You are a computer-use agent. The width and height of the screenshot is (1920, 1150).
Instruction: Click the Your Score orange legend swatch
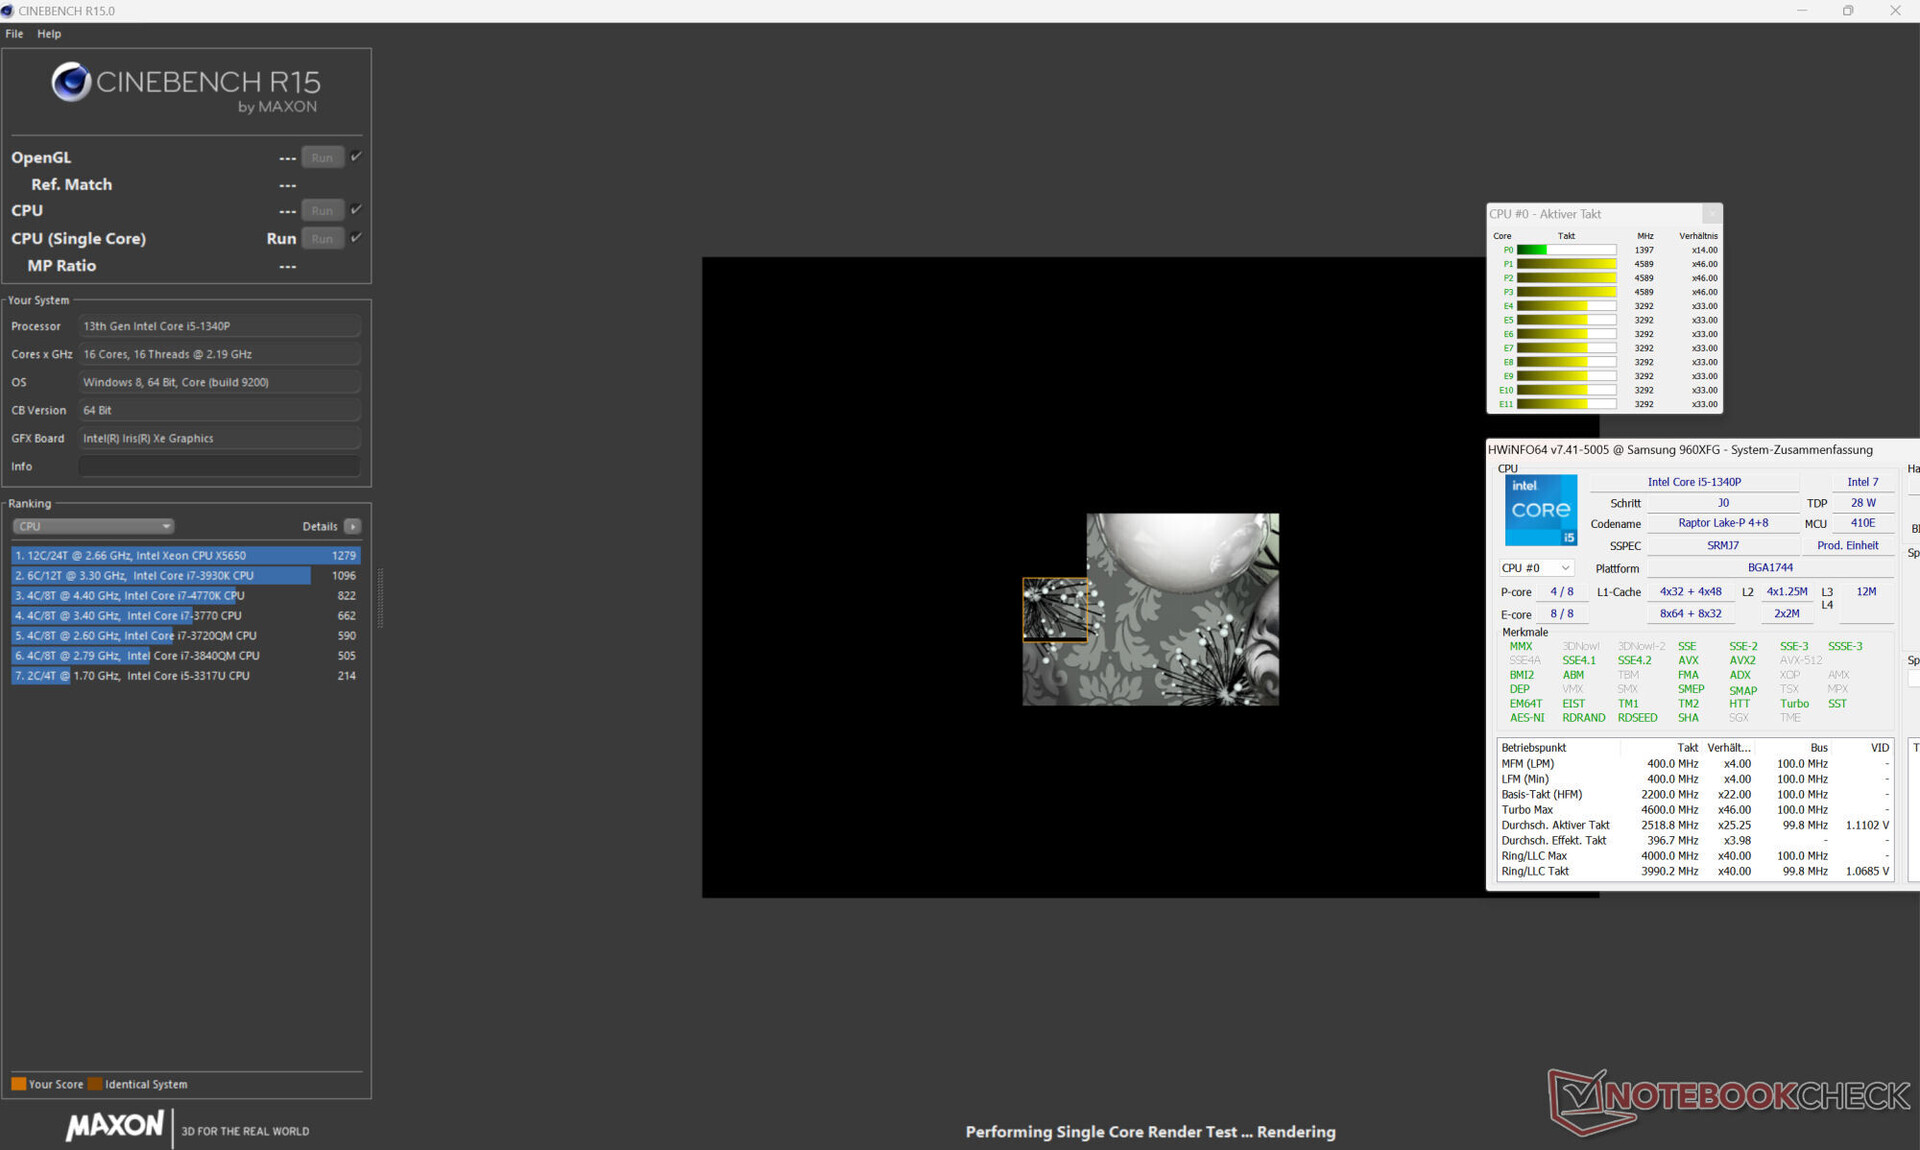18,1084
